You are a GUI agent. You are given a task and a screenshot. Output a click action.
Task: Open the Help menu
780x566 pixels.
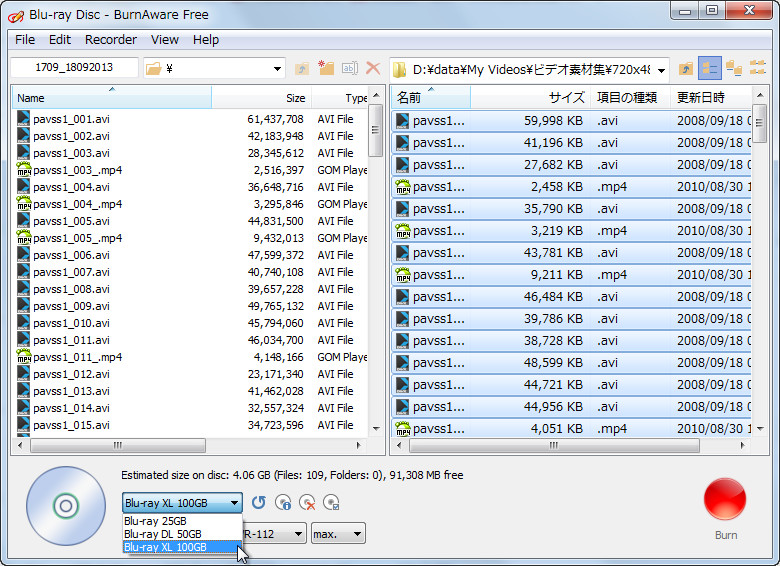pos(206,40)
